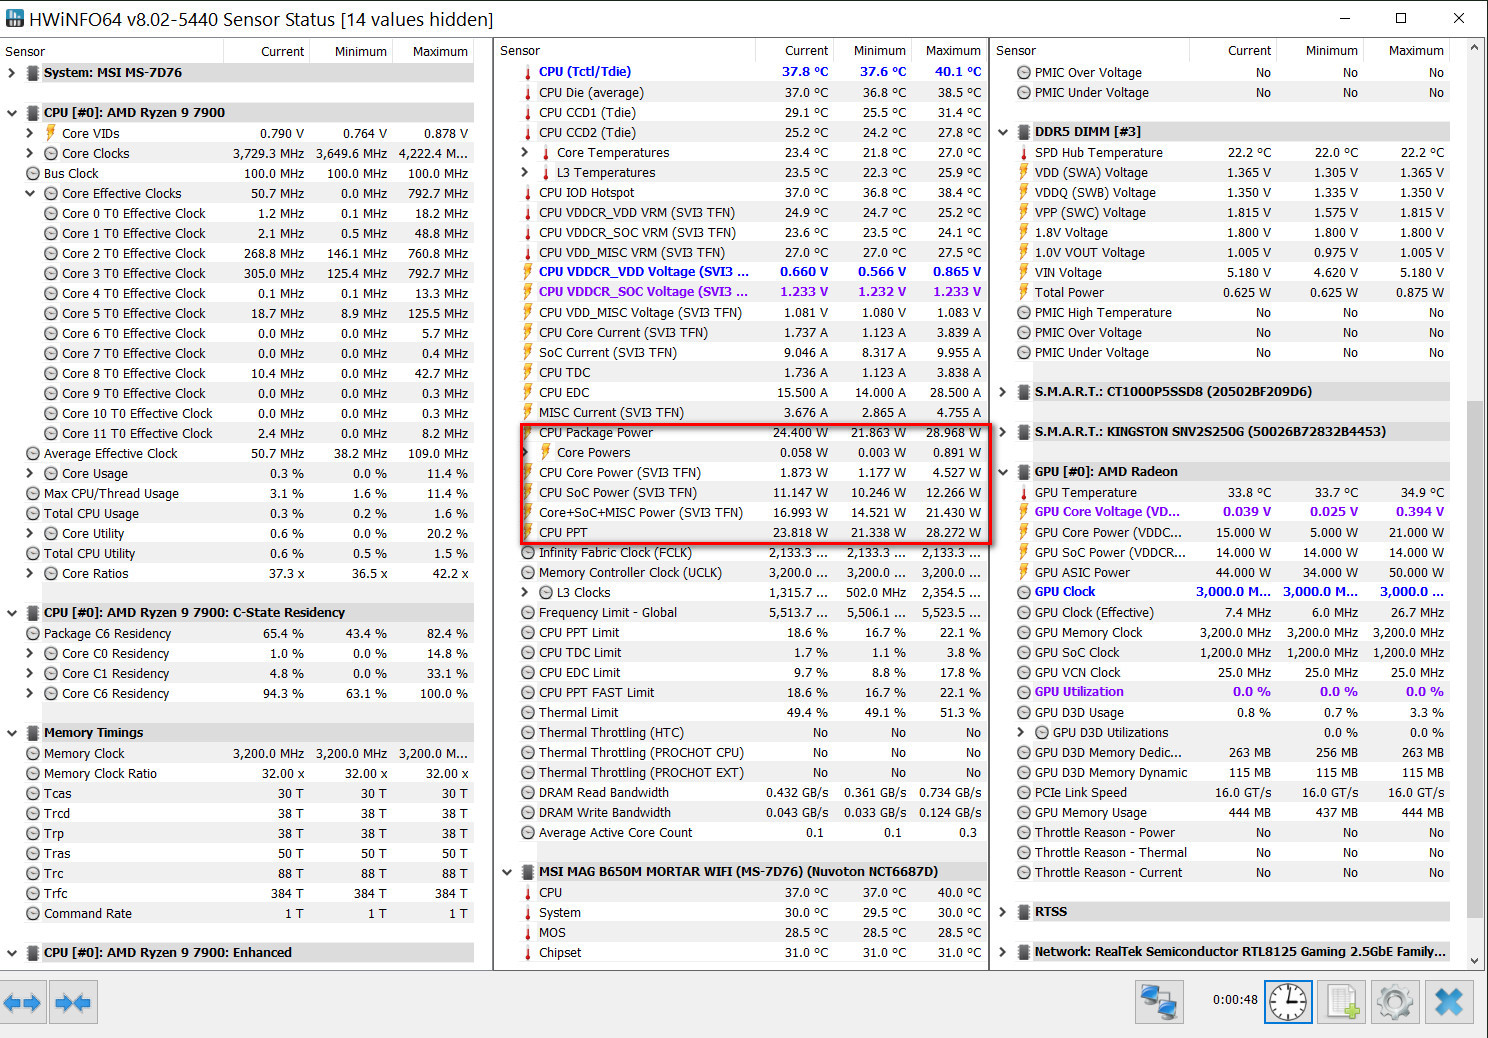Collapse the MSI MAG B650M MORTAR WIFI group
1488x1038 pixels.
click(507, 872)
